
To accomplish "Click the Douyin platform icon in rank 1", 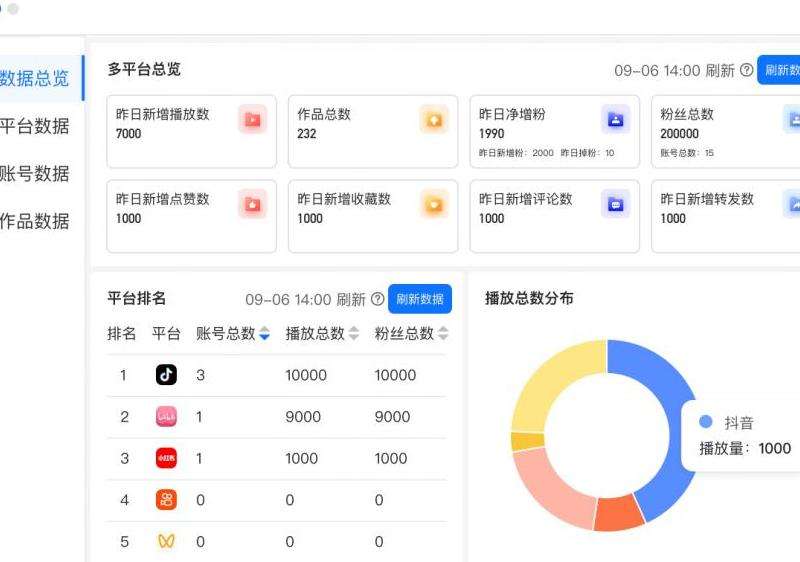I will tap(166, 375).
